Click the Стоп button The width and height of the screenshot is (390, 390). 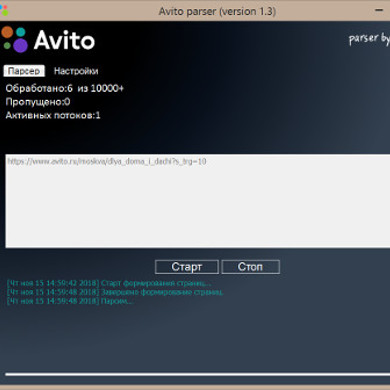(250, 267)
